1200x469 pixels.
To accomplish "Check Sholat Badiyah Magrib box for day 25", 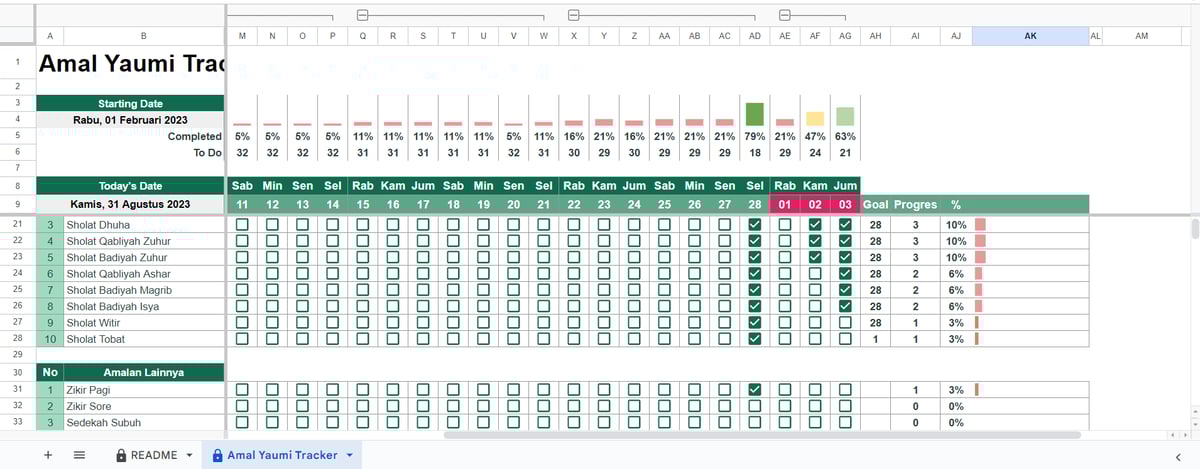I will [665, 290].
